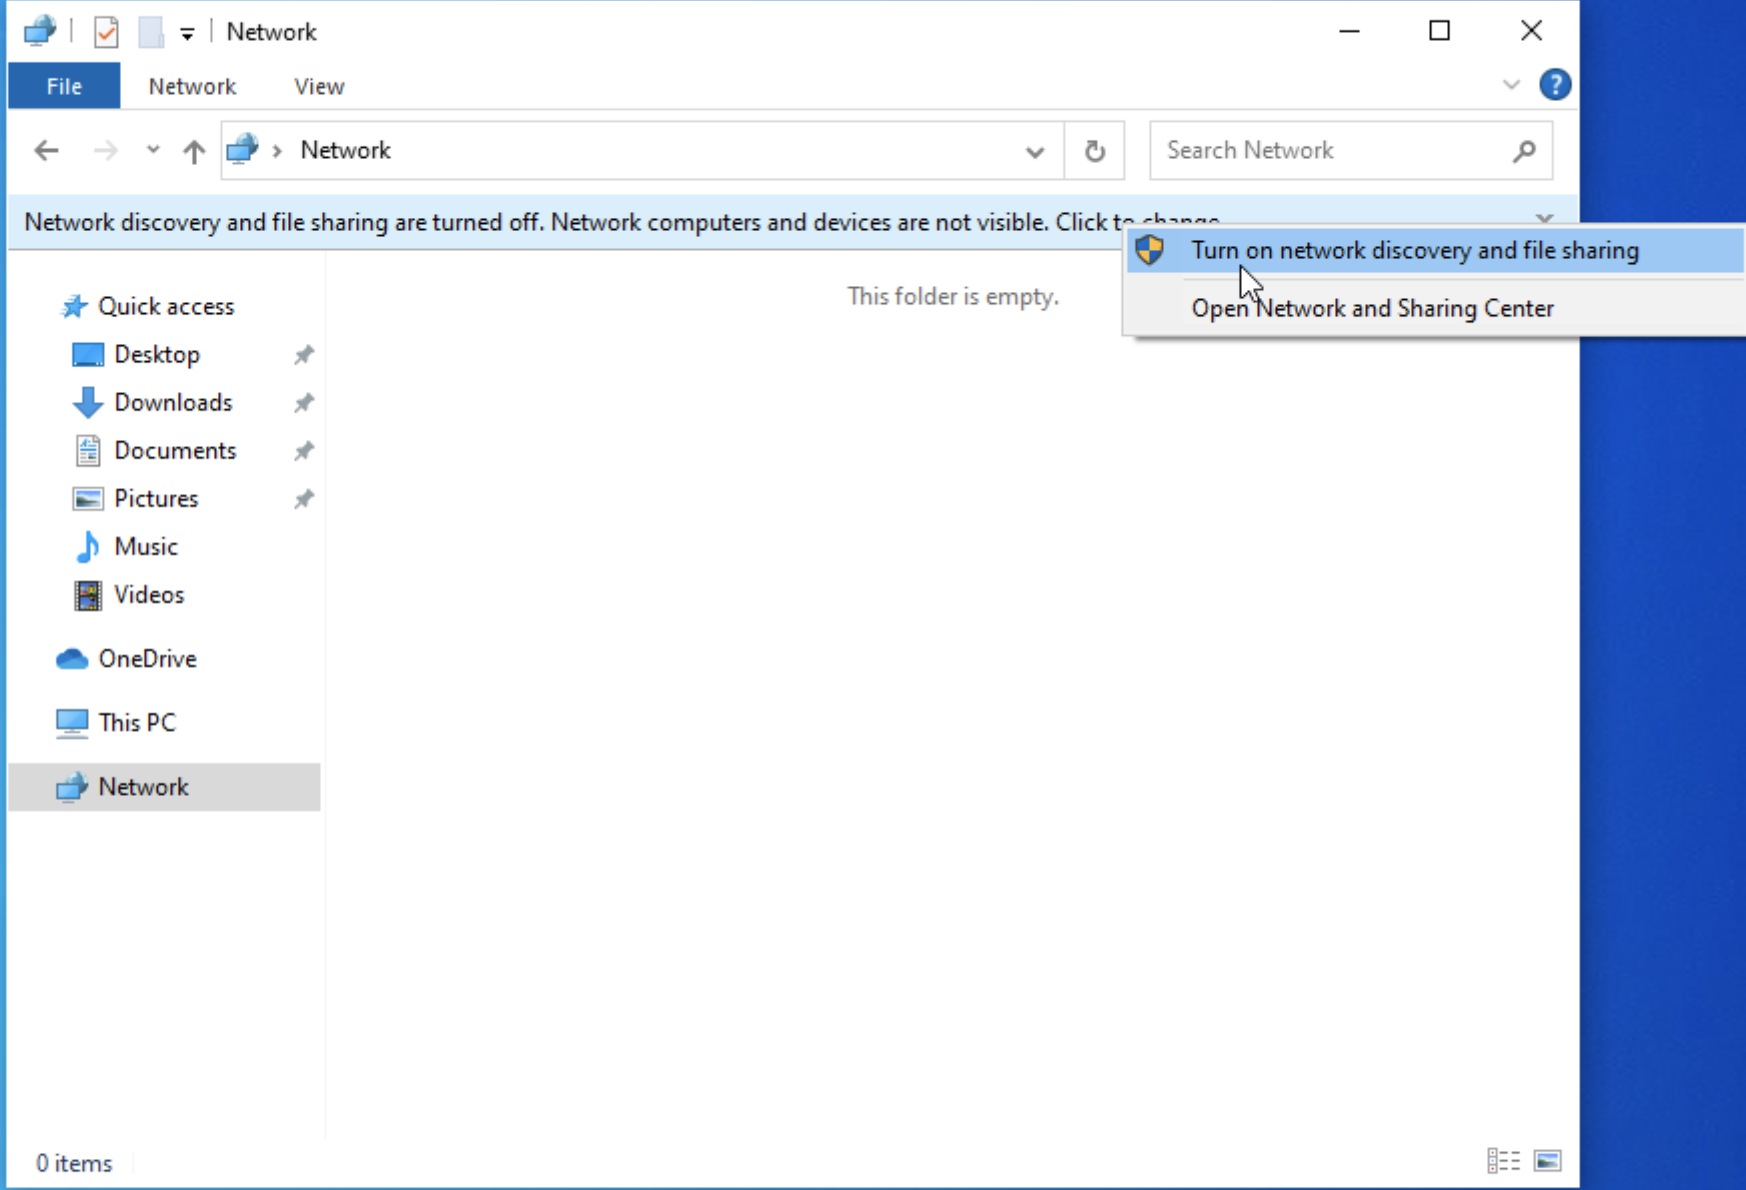The image size is (1746, 1190).
Task: Expand the ribbon with the chevron
Action: pyautogui.click(x=1511, y=85)
